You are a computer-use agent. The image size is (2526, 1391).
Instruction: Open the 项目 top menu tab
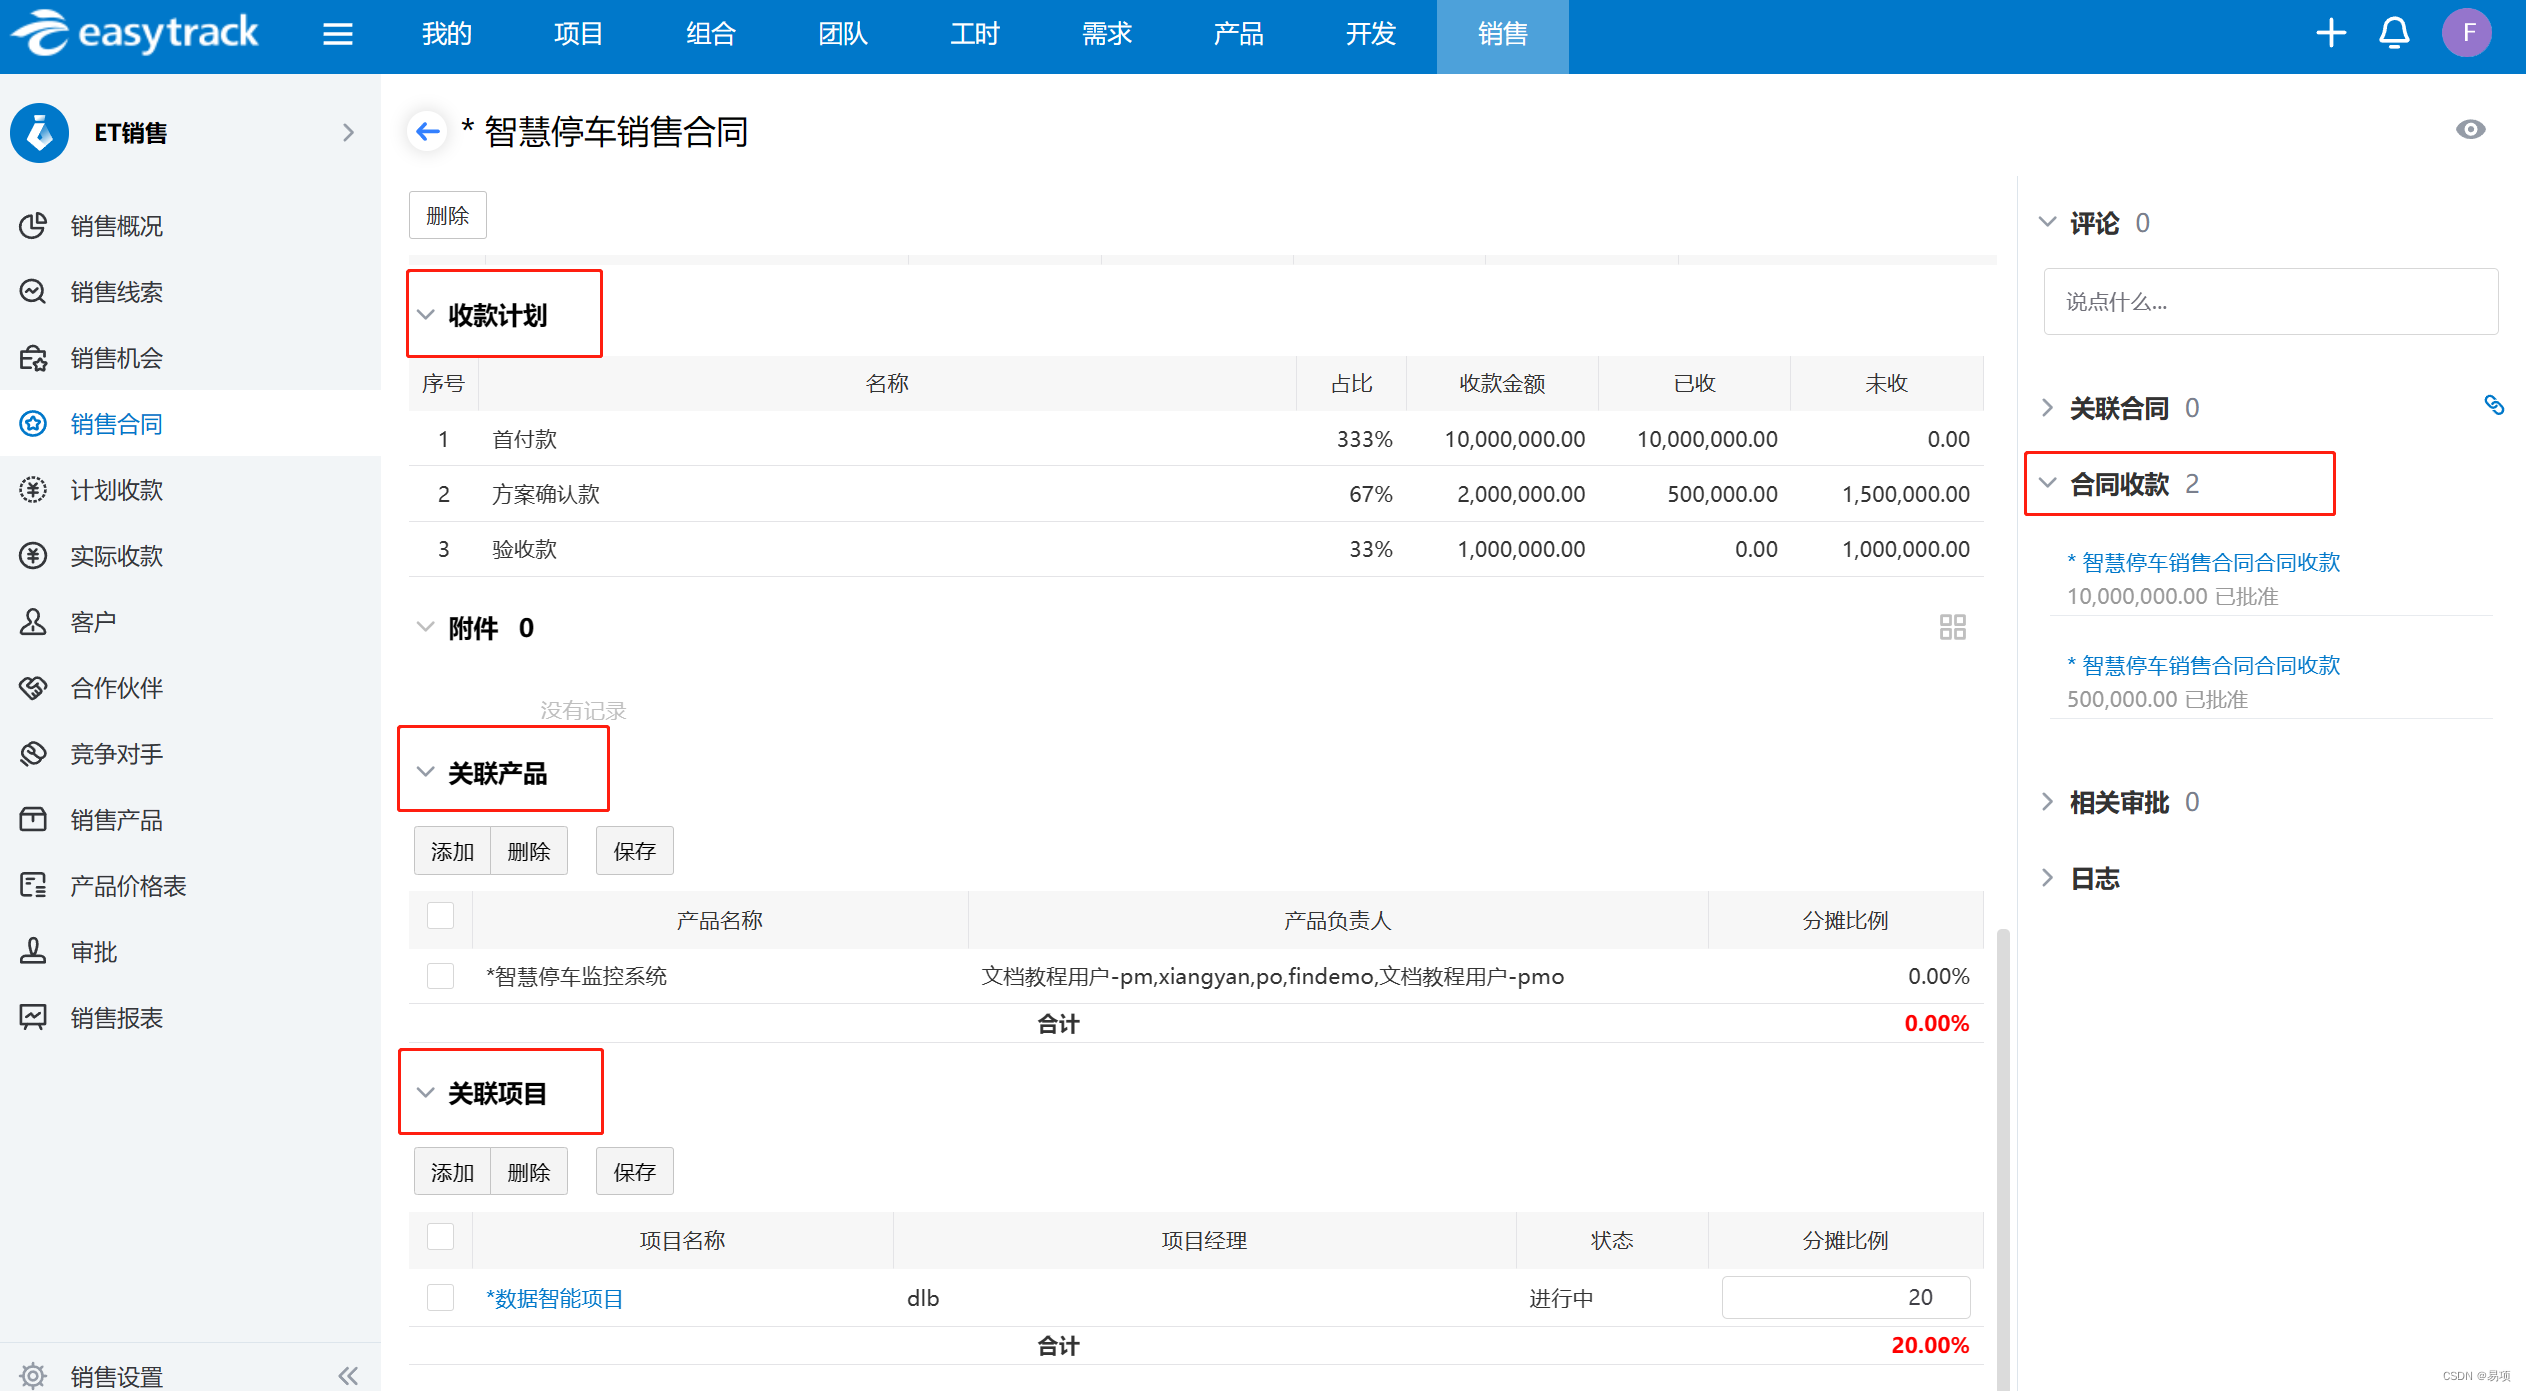(578, 34)
